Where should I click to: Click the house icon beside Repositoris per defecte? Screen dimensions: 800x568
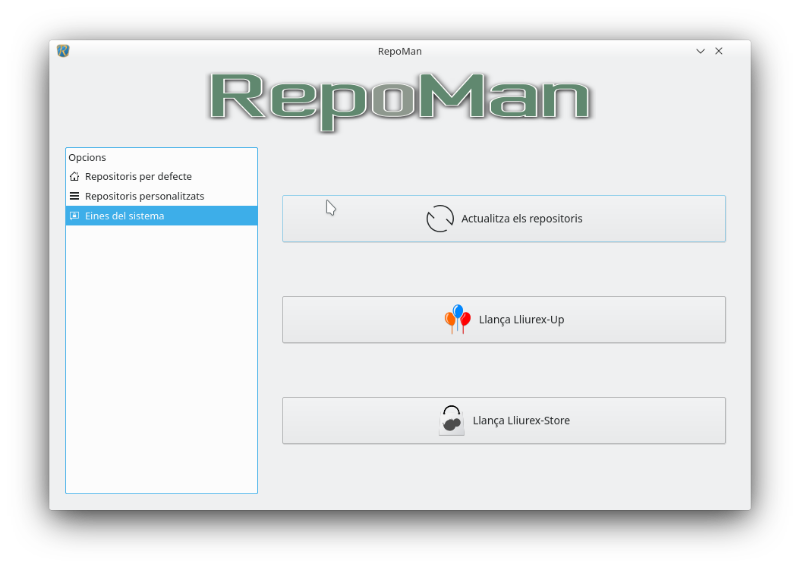(x=74, y=177)
